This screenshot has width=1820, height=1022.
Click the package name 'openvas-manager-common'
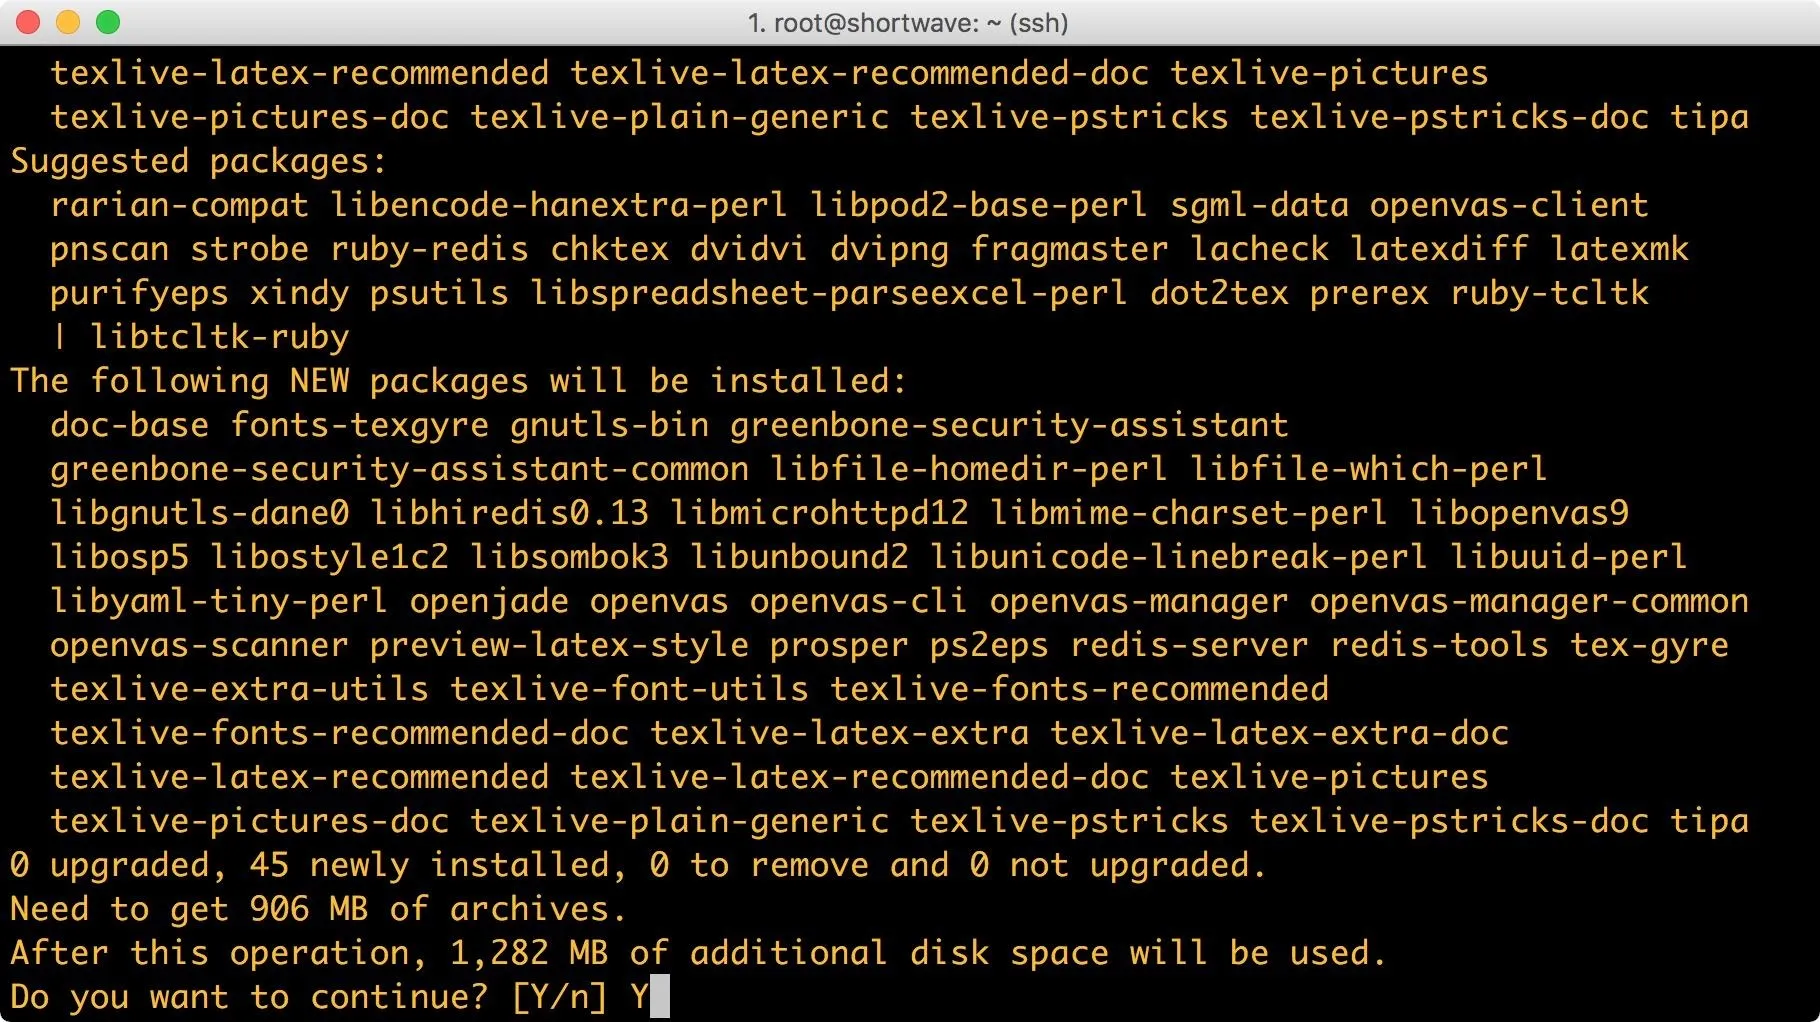click(x=1529, y=601)
